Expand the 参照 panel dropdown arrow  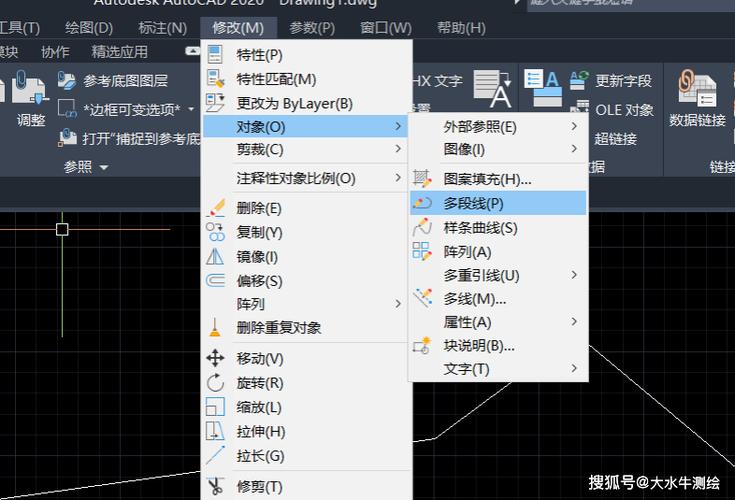point(104,167)
